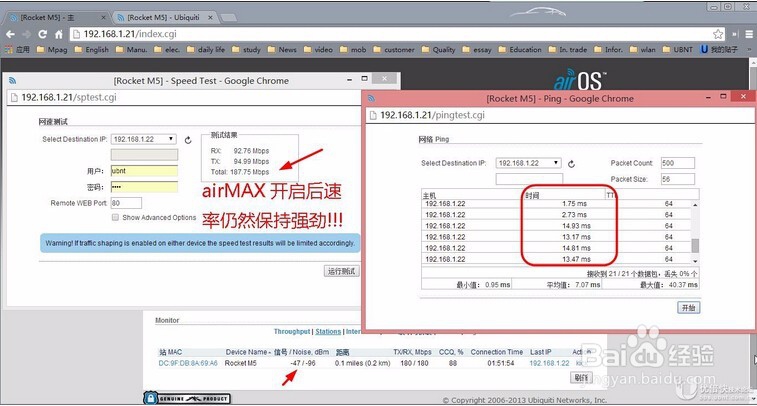Click the Rocket M5 device name cell
This screenshot has width=757, height=406.
pyautogui.click(x=240, y=363)
